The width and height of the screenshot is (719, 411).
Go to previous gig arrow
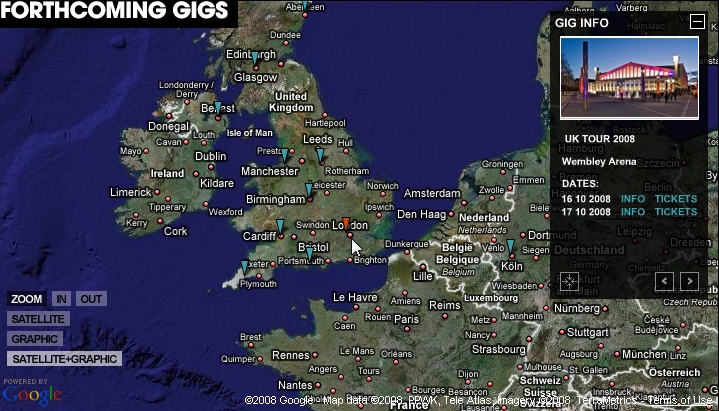(x=664, y=281)
